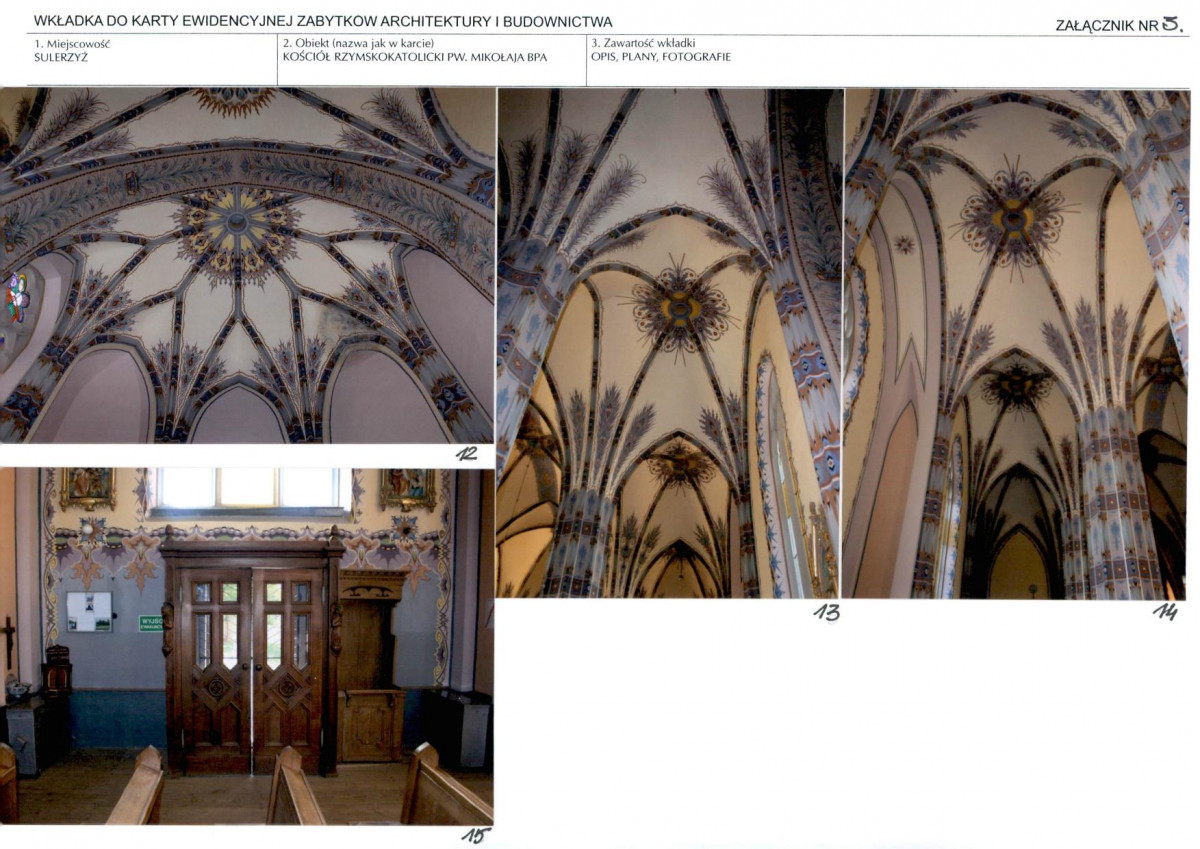The image size is (1200, 849).
Task: Click the title "WKŁADKA DO KARTY EWIDENCYJNEJ ZABYTKÓW ARCHITEKTURY I BUDOWNICTWA"
Action: (323, 21)
